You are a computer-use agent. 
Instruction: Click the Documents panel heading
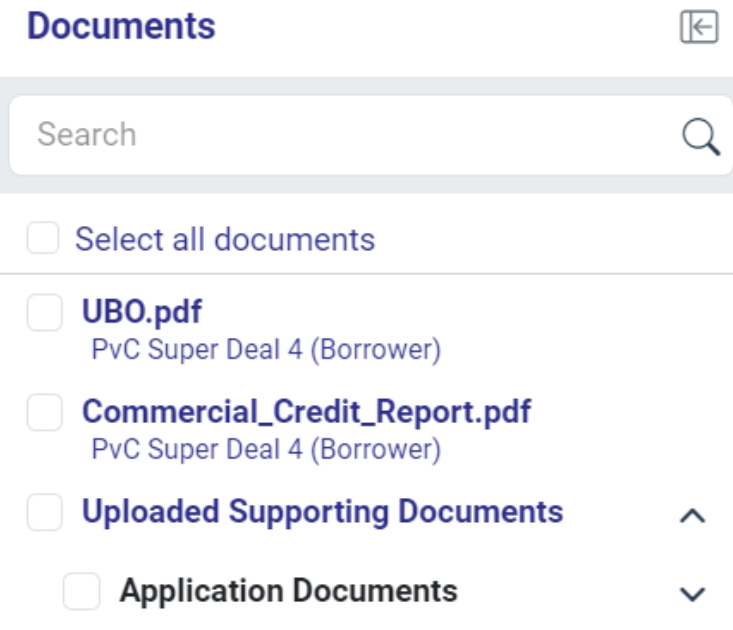tap(121, 27)
